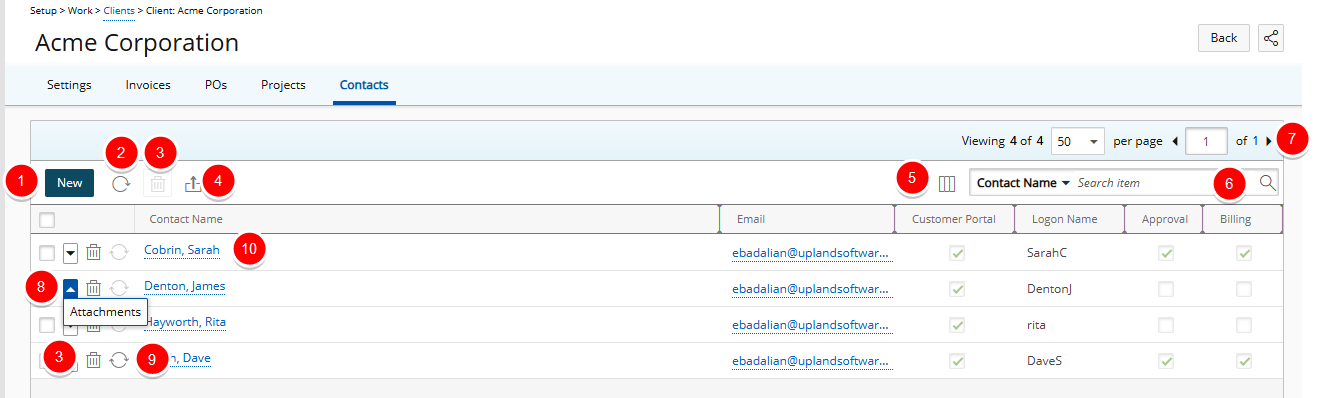The image size is (1322, 398).
Task: Click the email link in the DentonJ row
Action: (x=811, y=289)
